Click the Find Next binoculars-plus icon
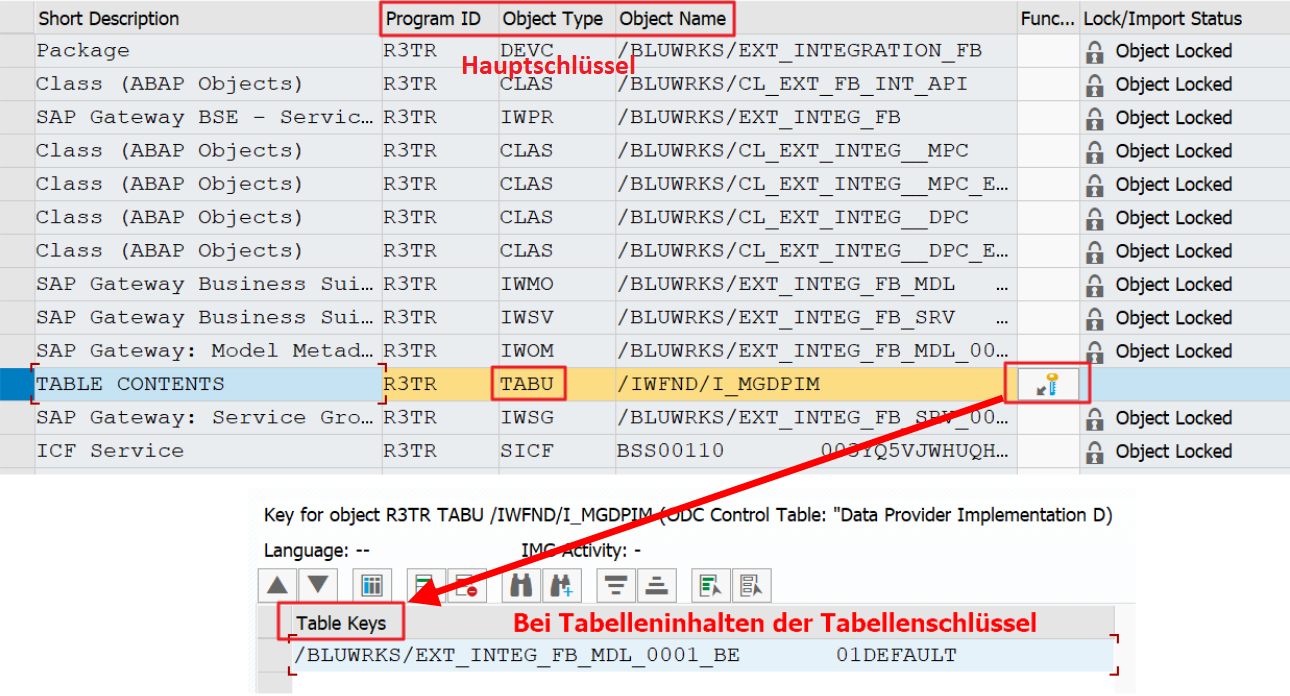The width and height of the screenshot is (1290, 696). pyautogui.click(x=561, y=585)
